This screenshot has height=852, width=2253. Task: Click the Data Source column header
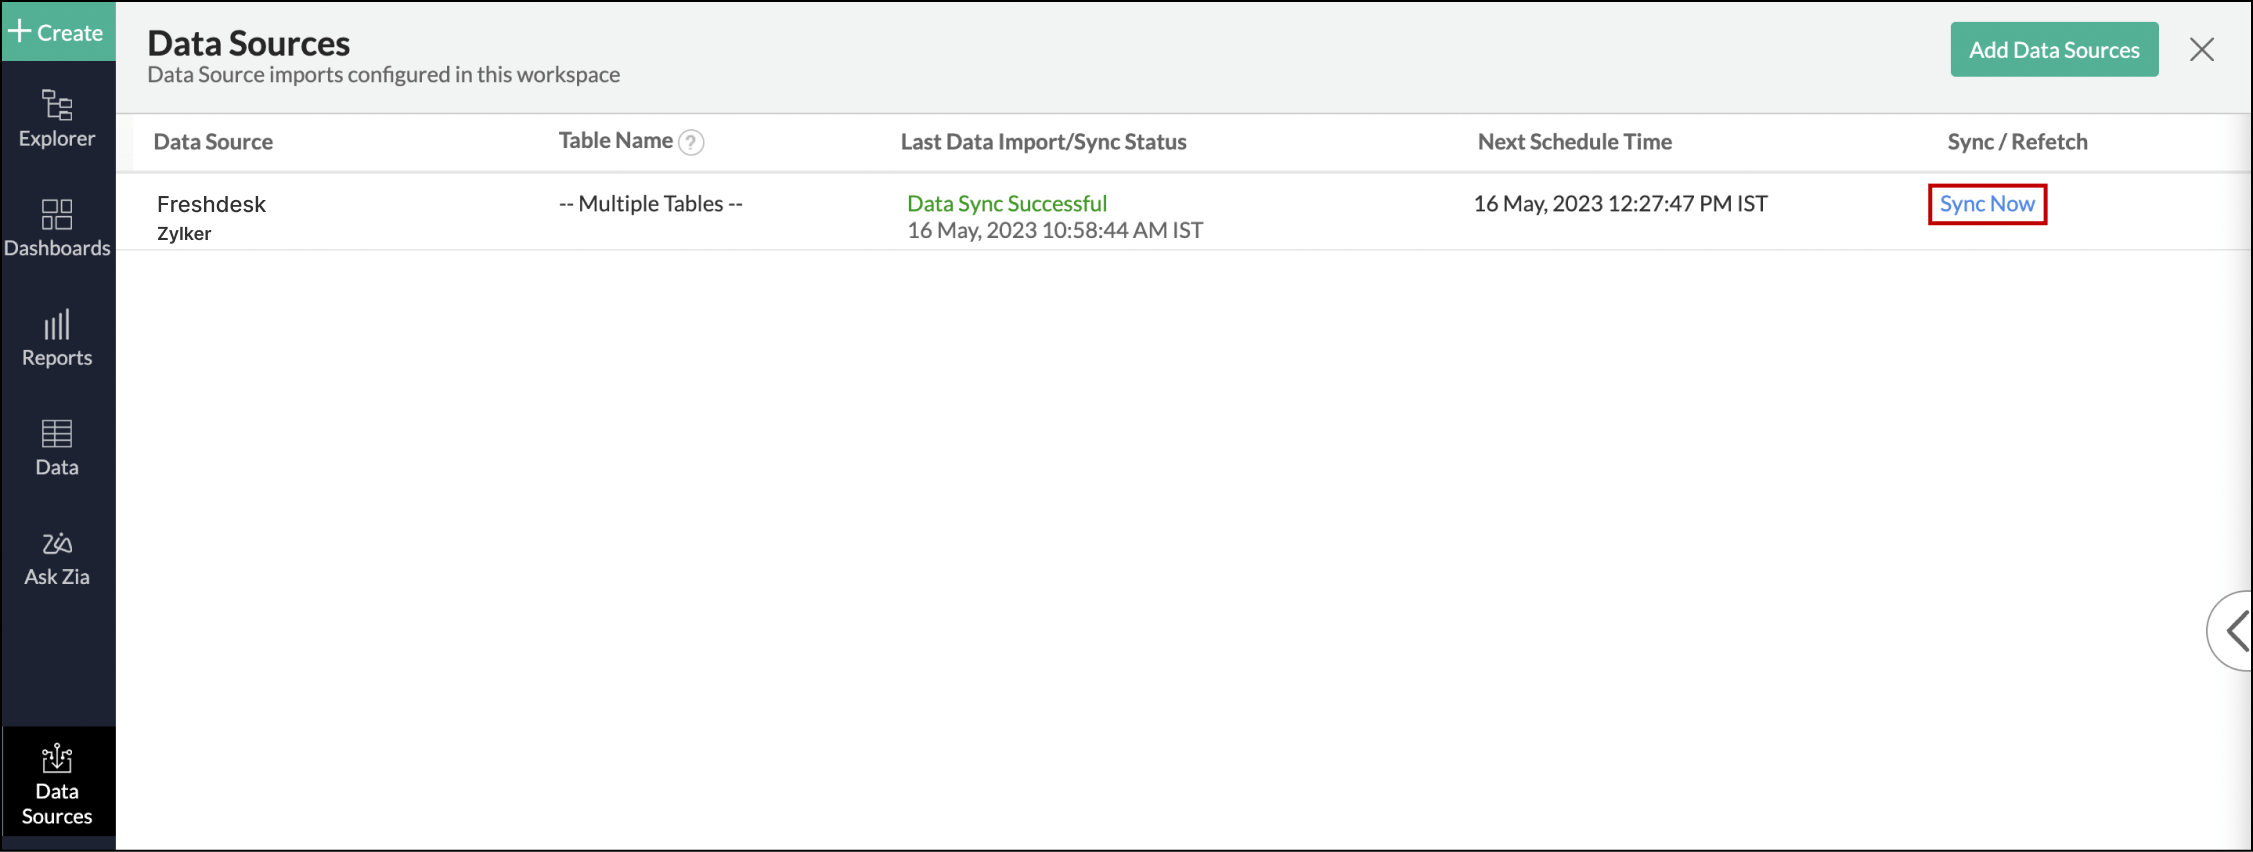tap(213, 142)
